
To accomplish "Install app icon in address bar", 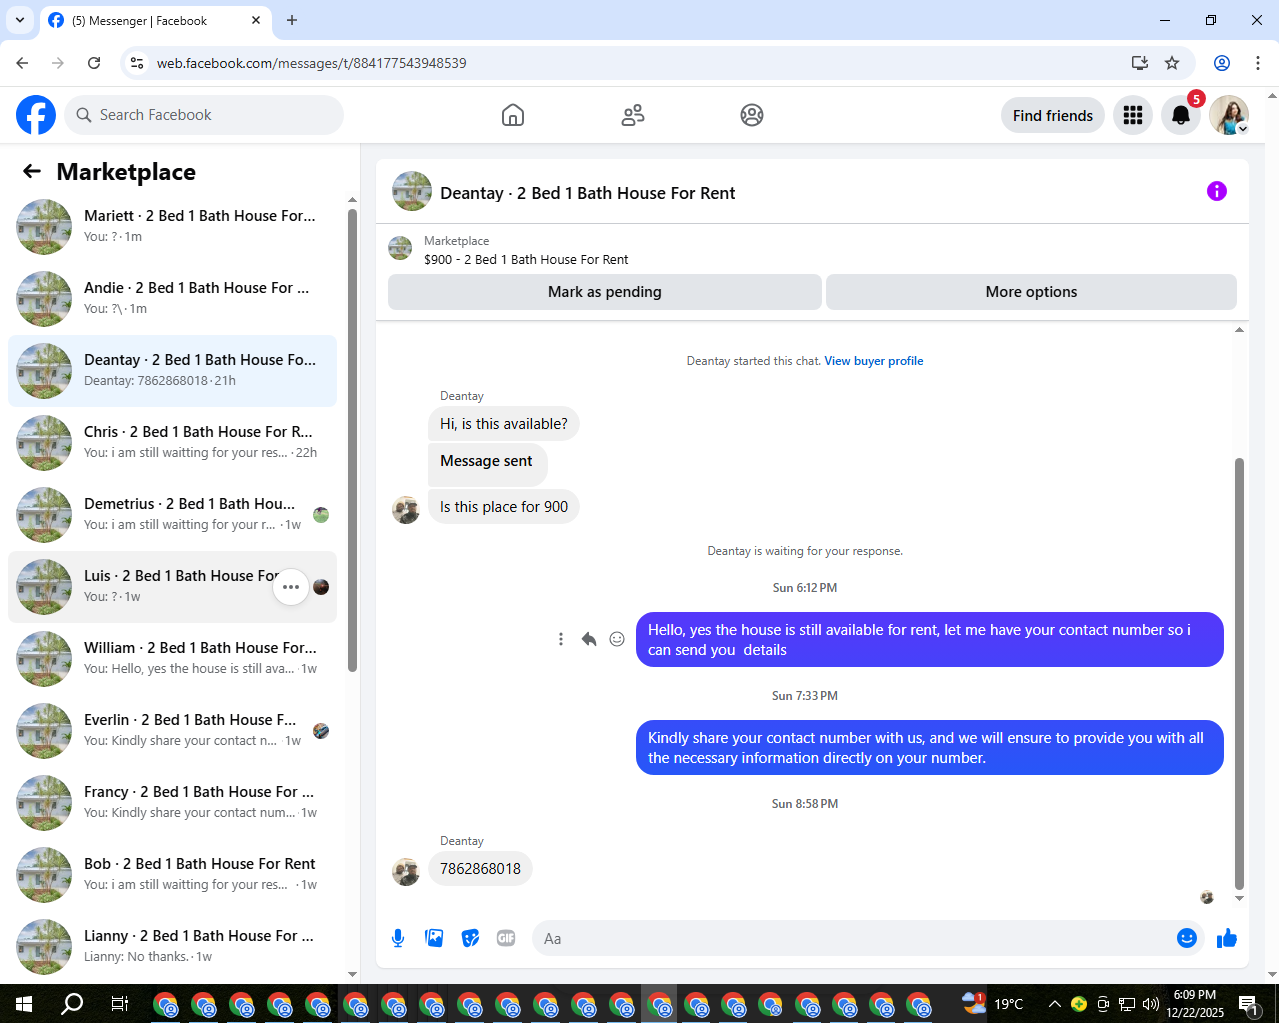I will (1139, 63).
